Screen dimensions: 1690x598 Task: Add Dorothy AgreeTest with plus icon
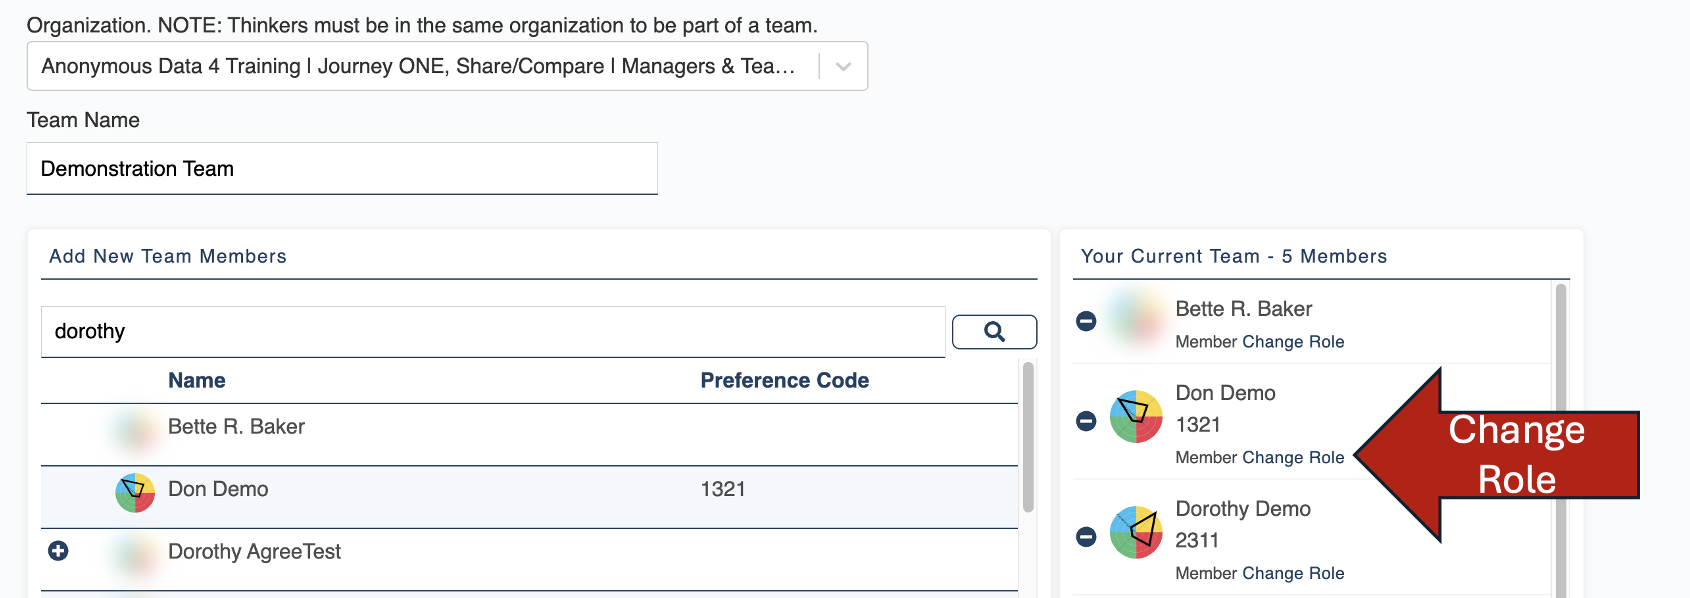click(59, 551)
